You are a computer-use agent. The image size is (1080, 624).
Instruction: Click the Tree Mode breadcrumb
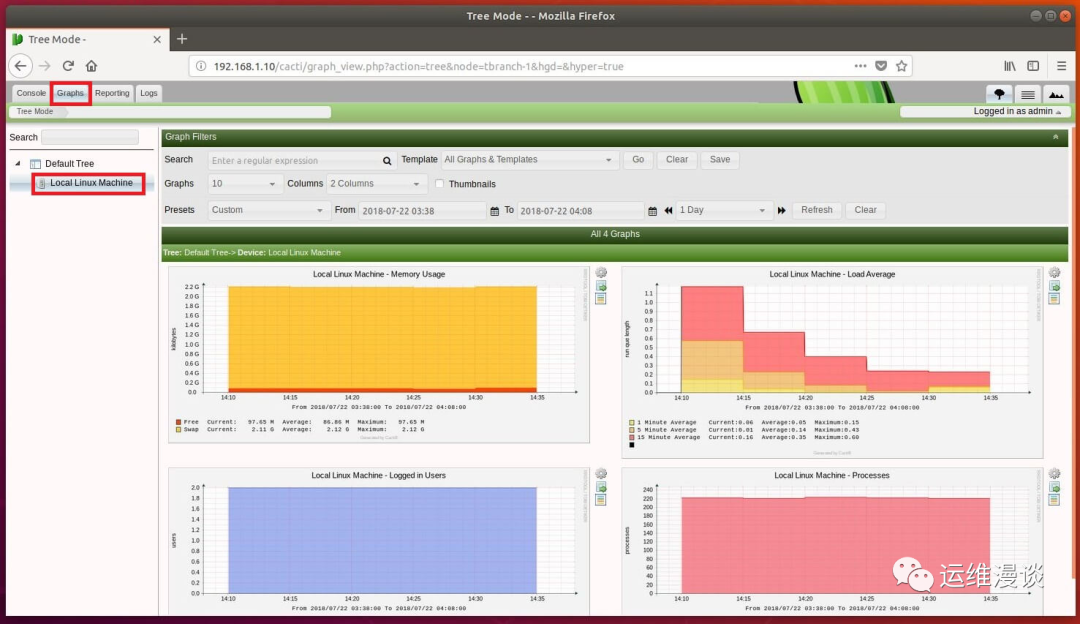point(34,112)
